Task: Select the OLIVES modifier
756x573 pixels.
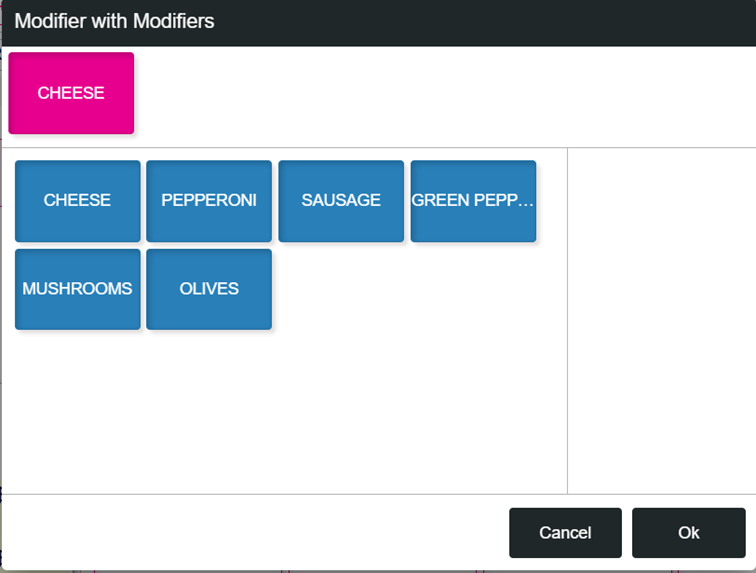Action: point(209,289)
